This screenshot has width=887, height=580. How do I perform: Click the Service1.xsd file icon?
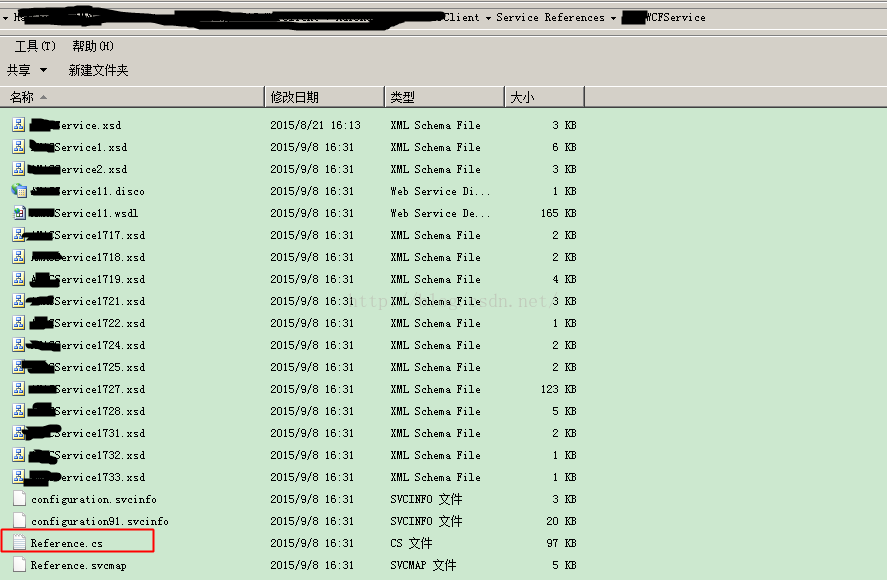coord(19,147)
